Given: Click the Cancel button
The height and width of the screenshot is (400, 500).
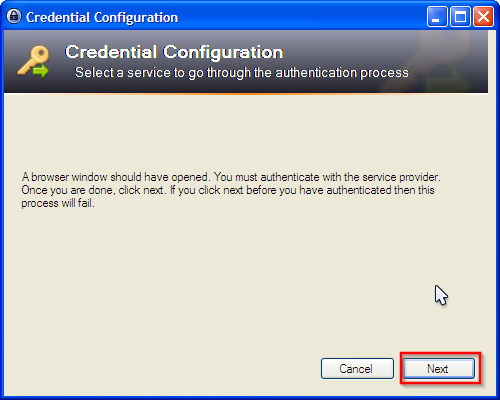Looking at the screenshot, I should [x=357, y=368].
